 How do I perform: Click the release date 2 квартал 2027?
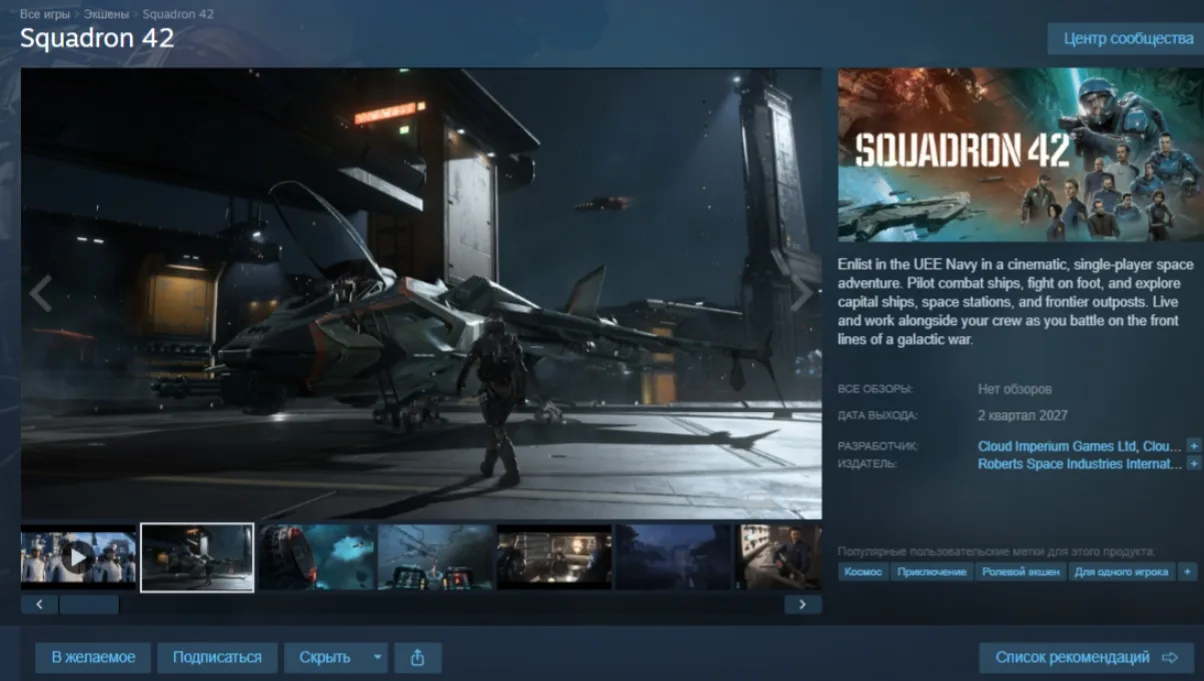tap(1022, 415)
